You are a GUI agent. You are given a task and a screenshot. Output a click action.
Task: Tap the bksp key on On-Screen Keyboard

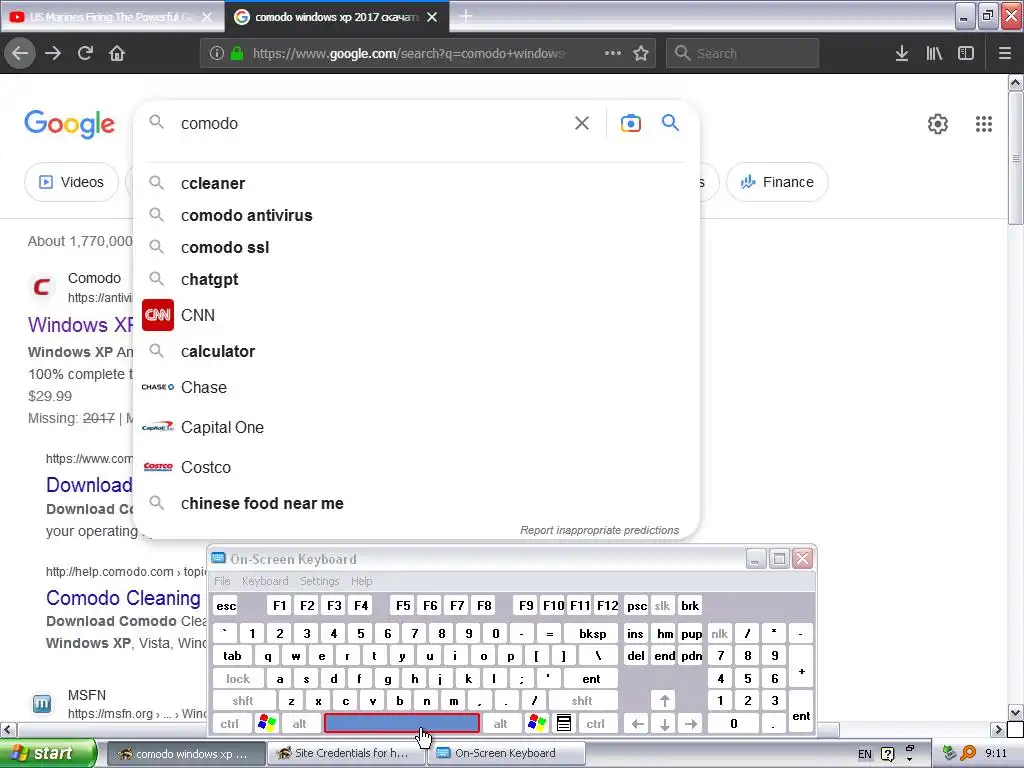[x=592, y=633]
